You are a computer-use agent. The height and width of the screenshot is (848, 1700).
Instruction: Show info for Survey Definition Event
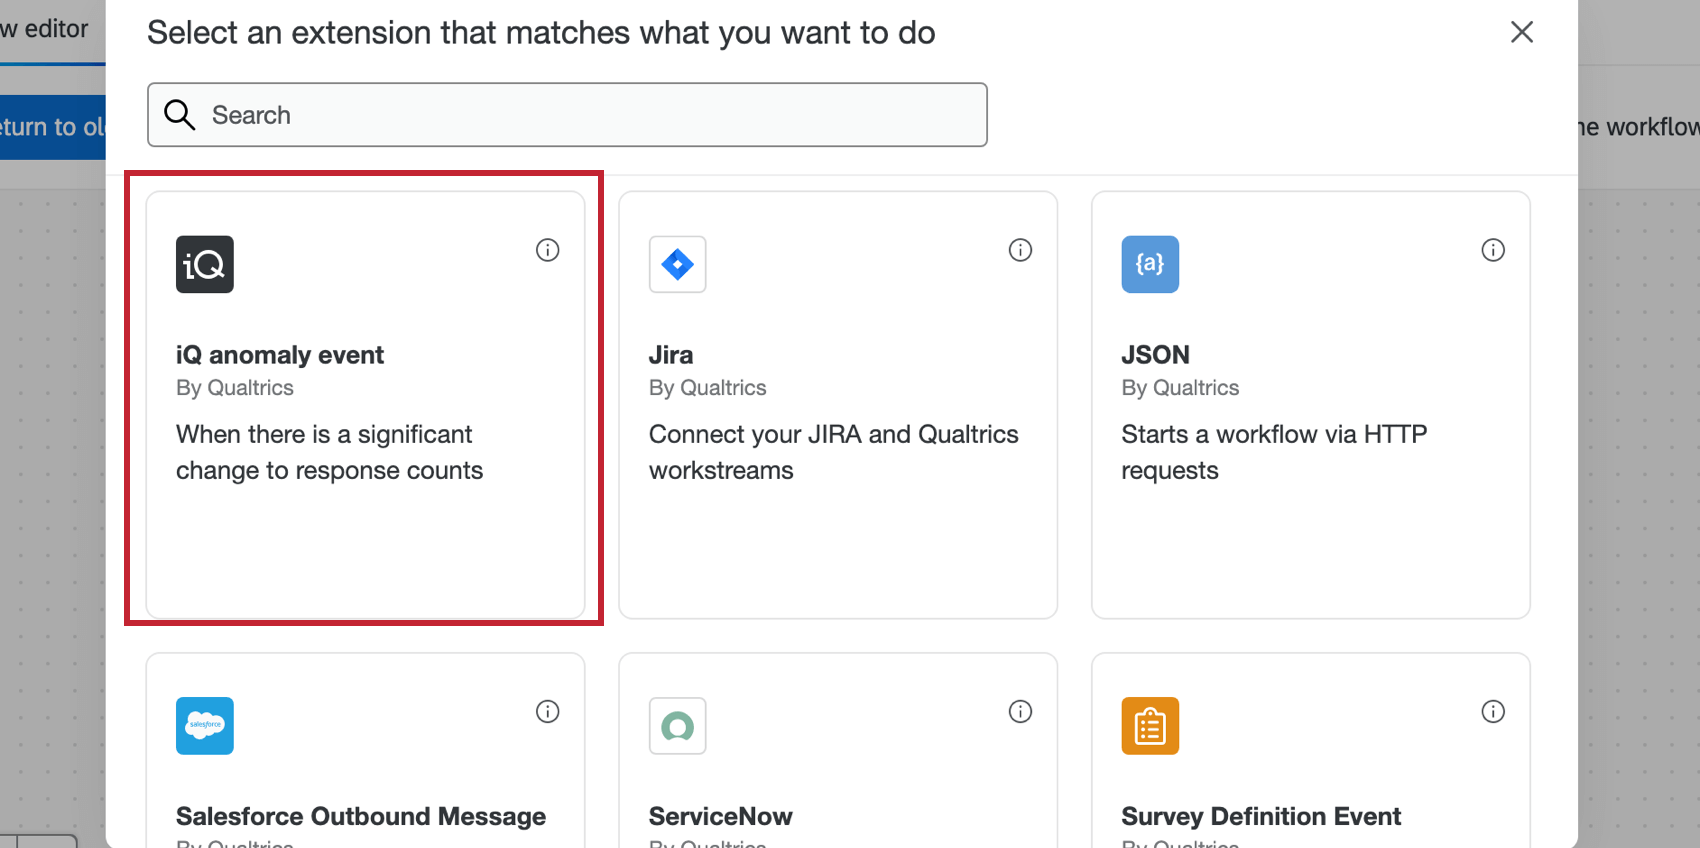click(1493, 712)
